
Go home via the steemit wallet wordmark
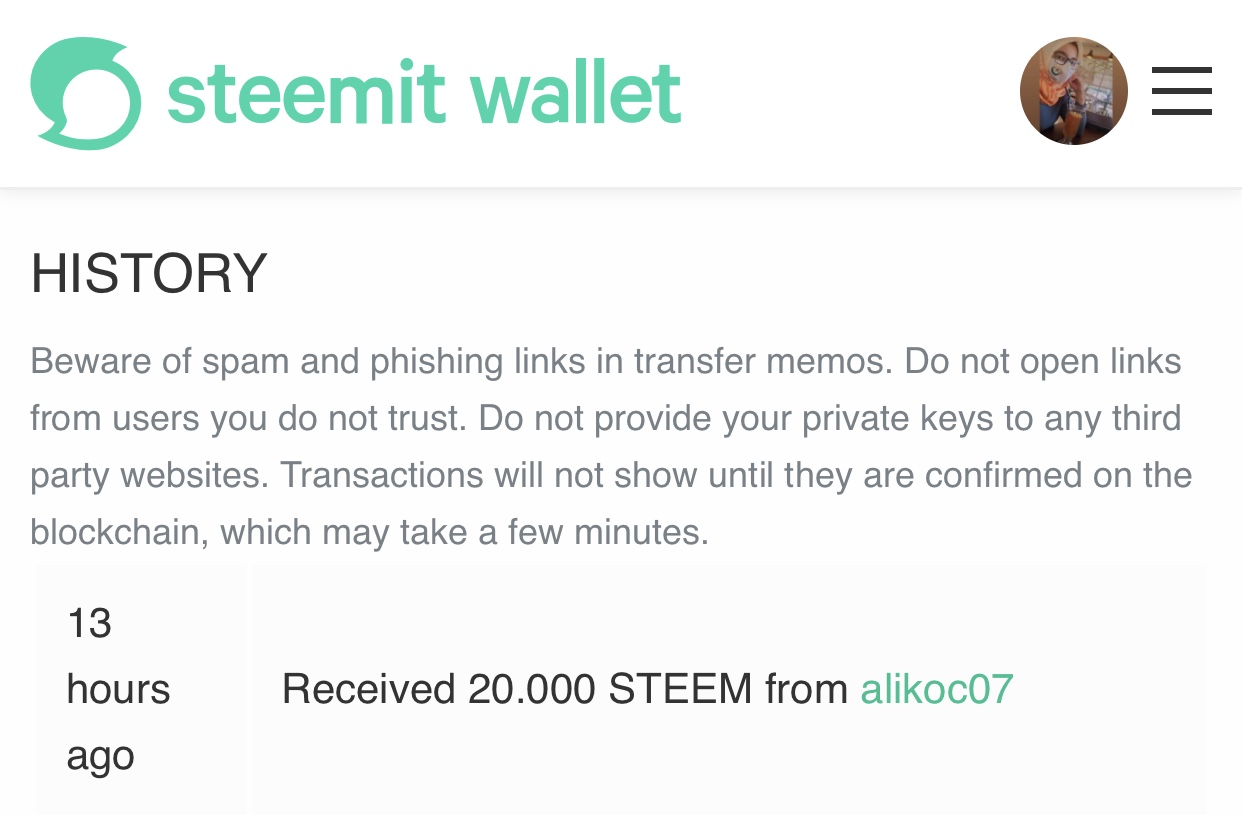[x=424, y=92]
